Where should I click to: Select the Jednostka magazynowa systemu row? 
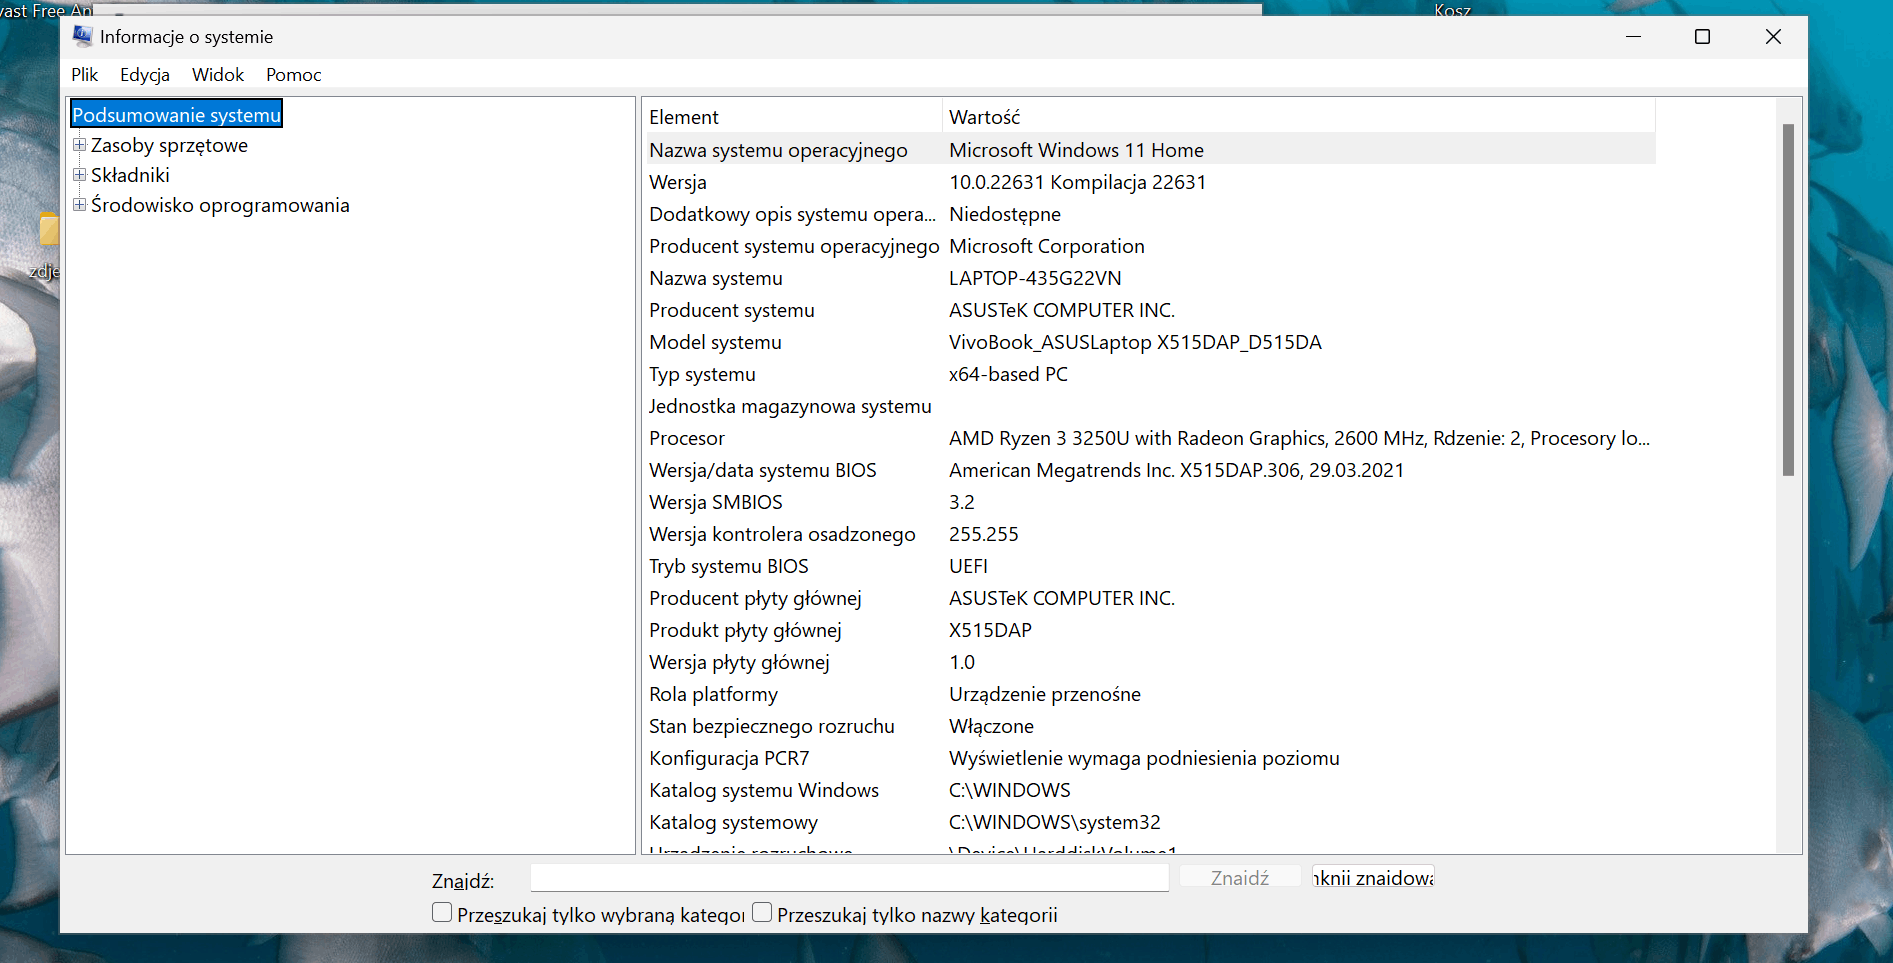1150,406
